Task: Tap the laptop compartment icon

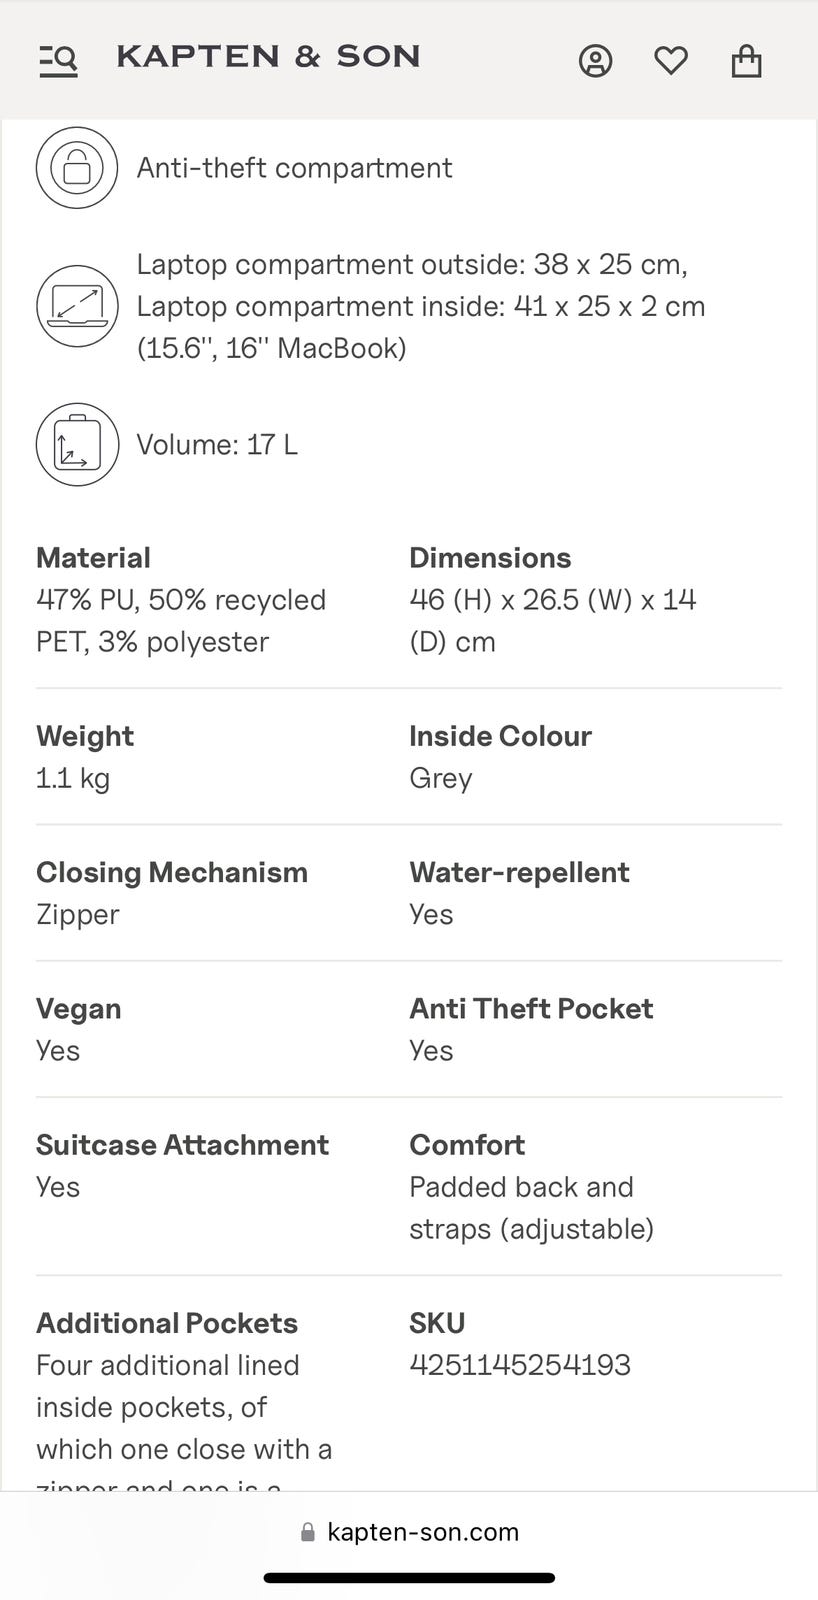Action: [77, 305]
